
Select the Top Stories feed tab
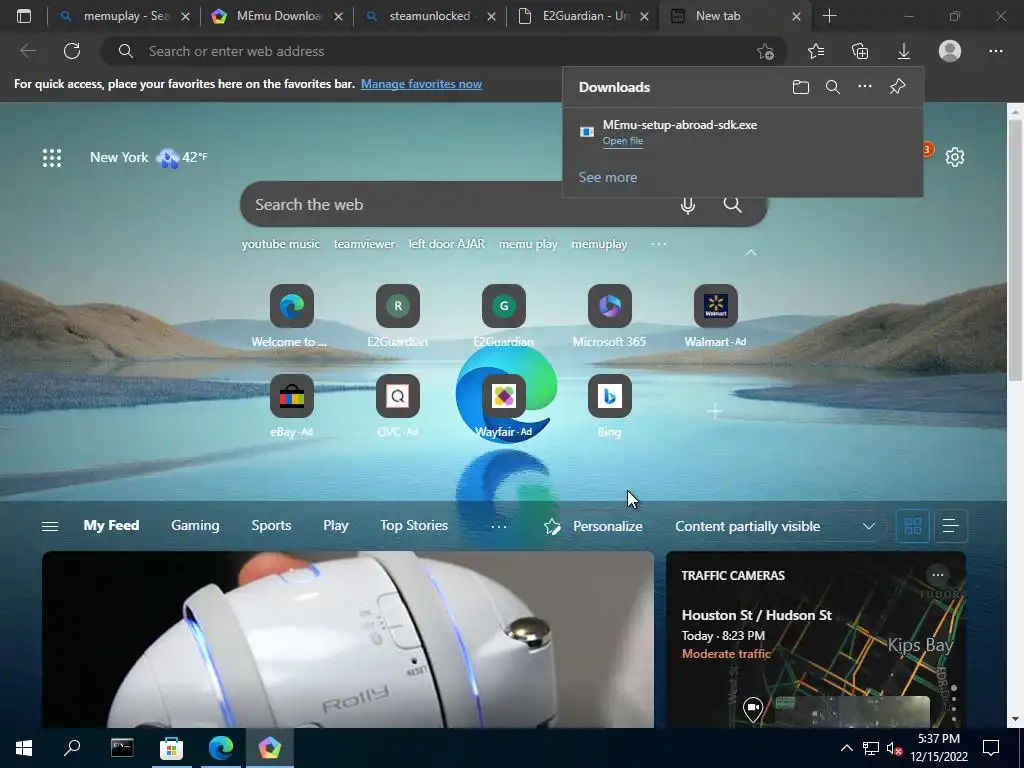click(x=414, y=526)
